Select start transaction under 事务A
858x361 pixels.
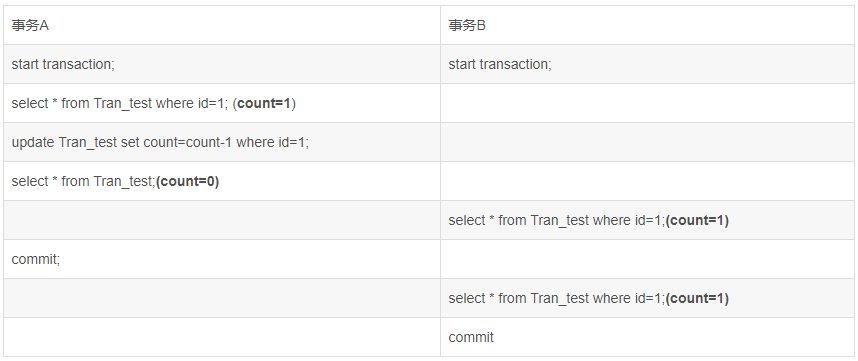pyautogui.click(x=63, y=65)
